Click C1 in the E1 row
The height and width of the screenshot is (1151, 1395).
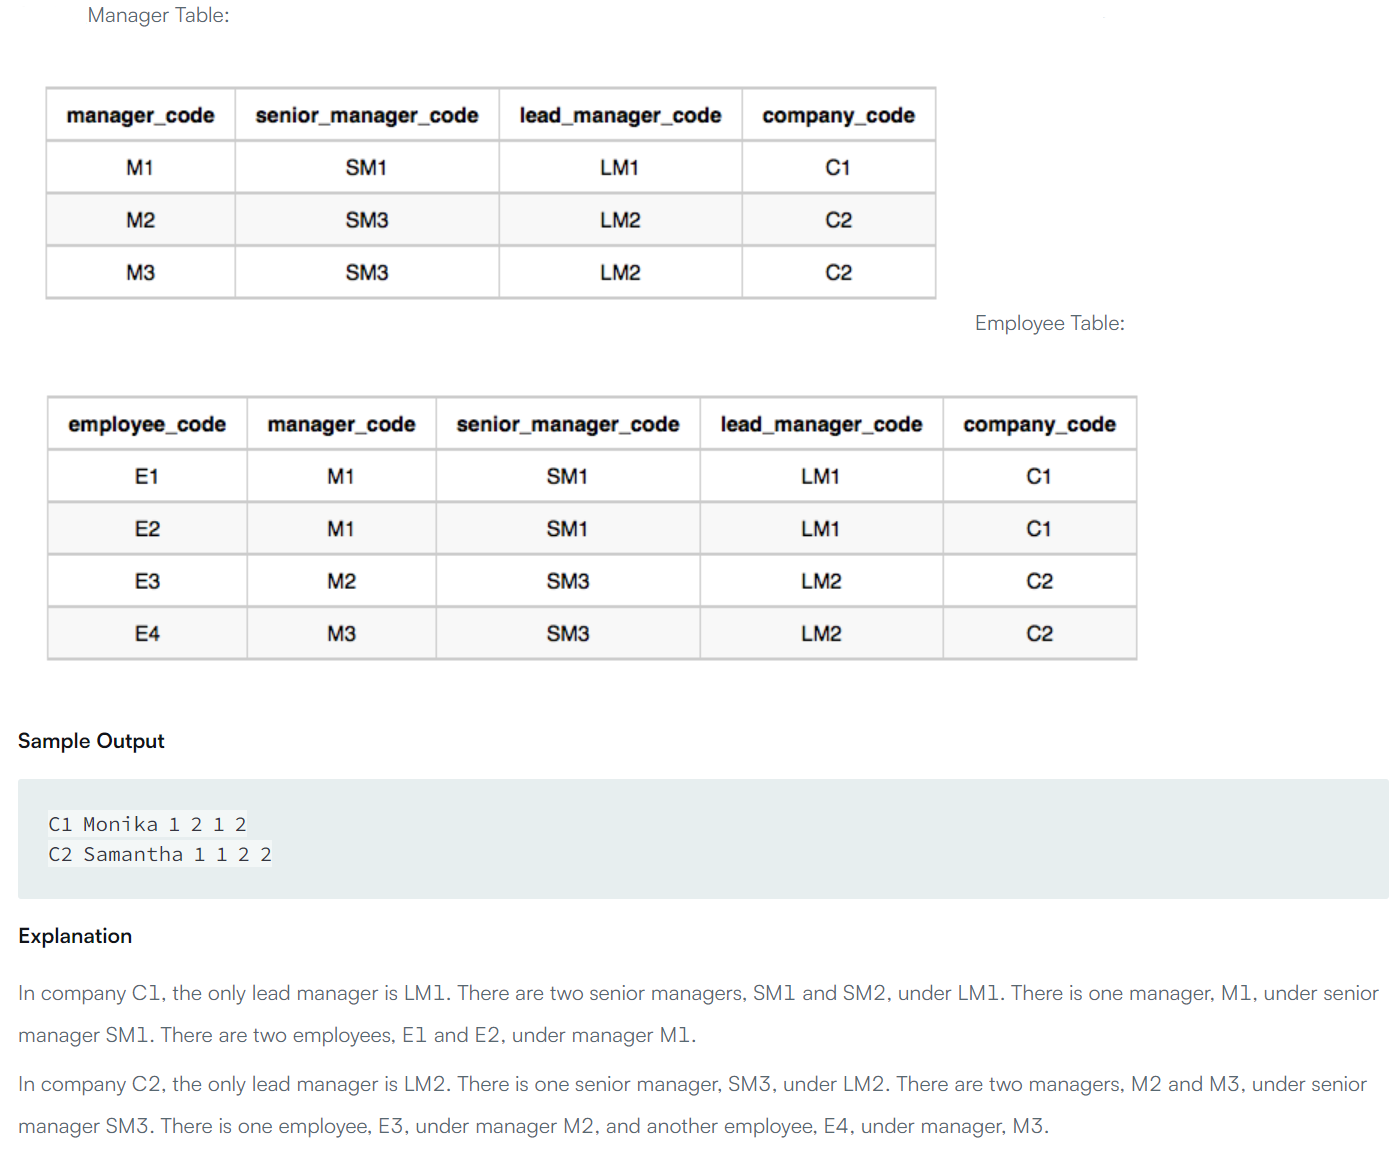point(1039,476)
